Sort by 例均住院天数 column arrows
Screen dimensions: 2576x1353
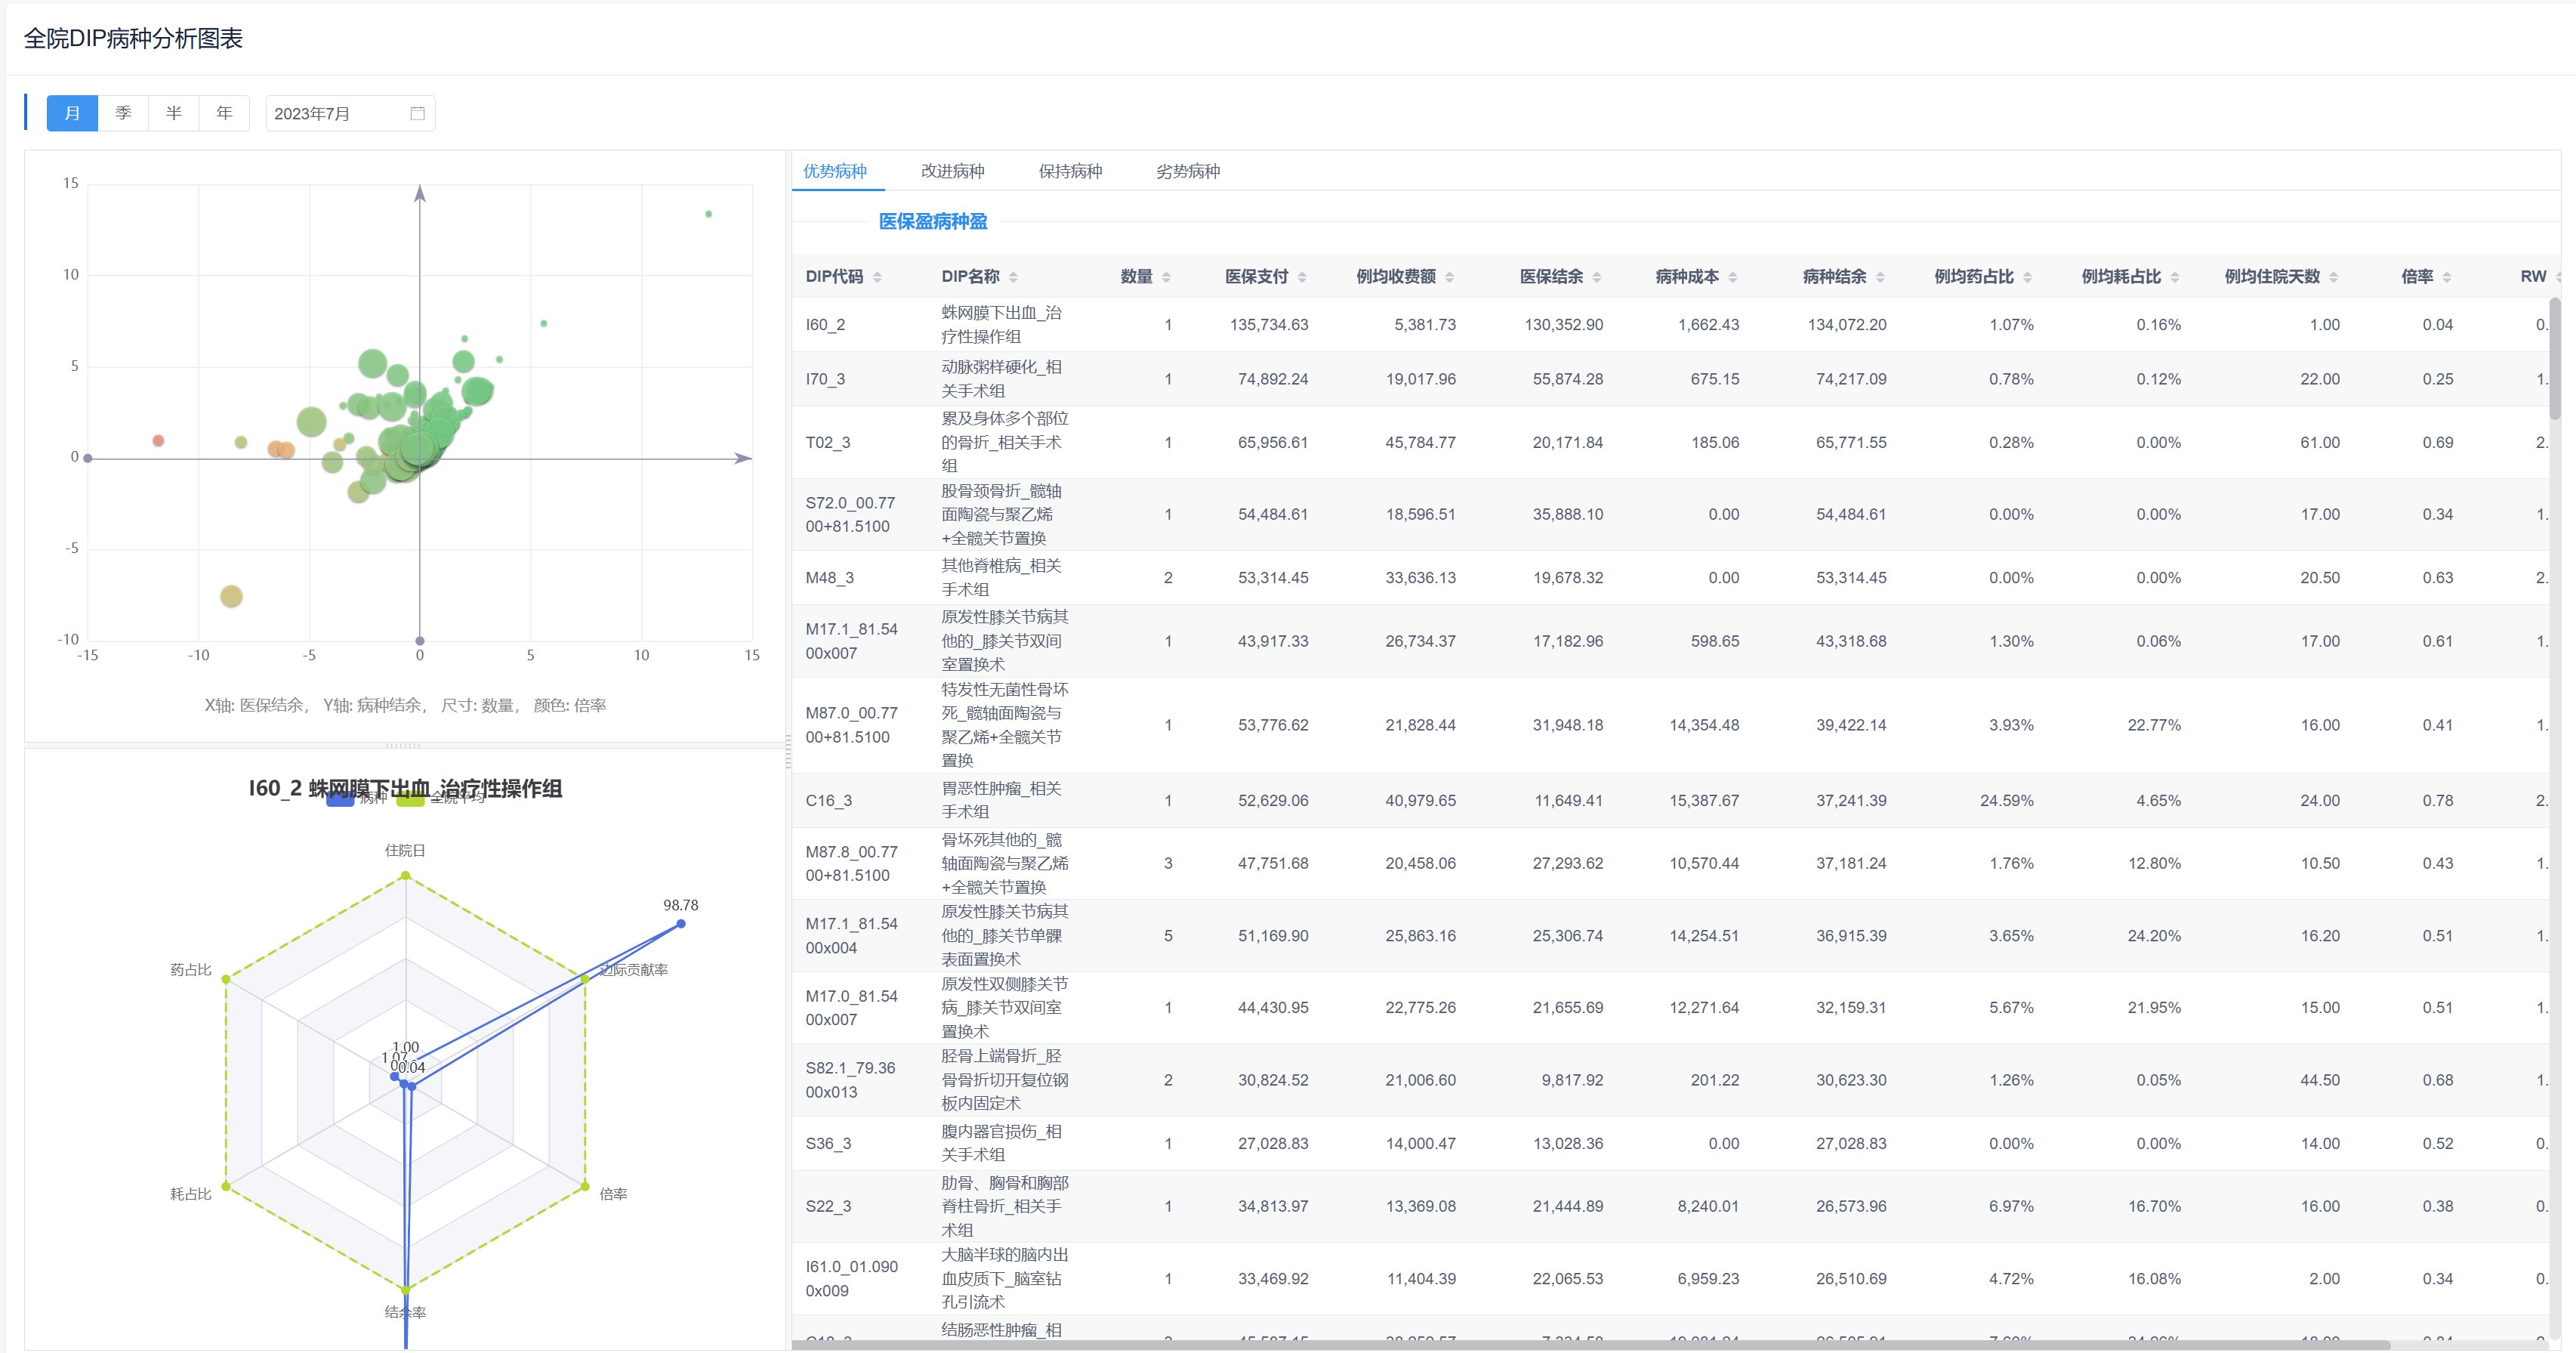coord(2333,277)
